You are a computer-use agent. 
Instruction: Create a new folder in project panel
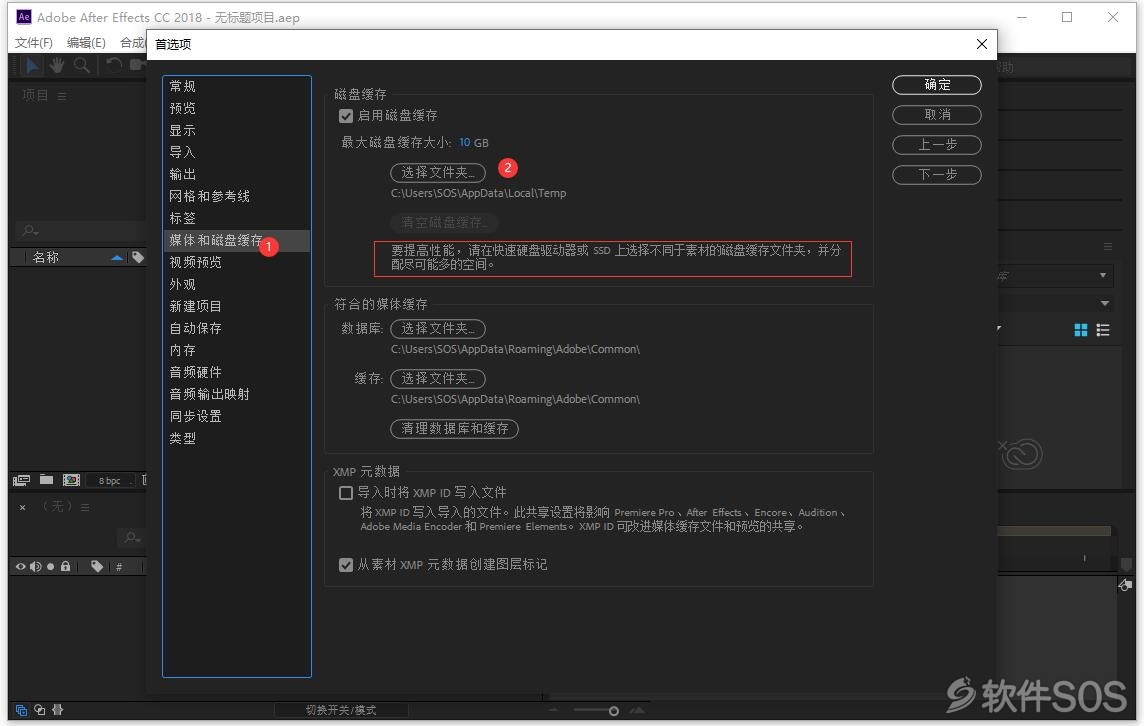coord(47,479)
